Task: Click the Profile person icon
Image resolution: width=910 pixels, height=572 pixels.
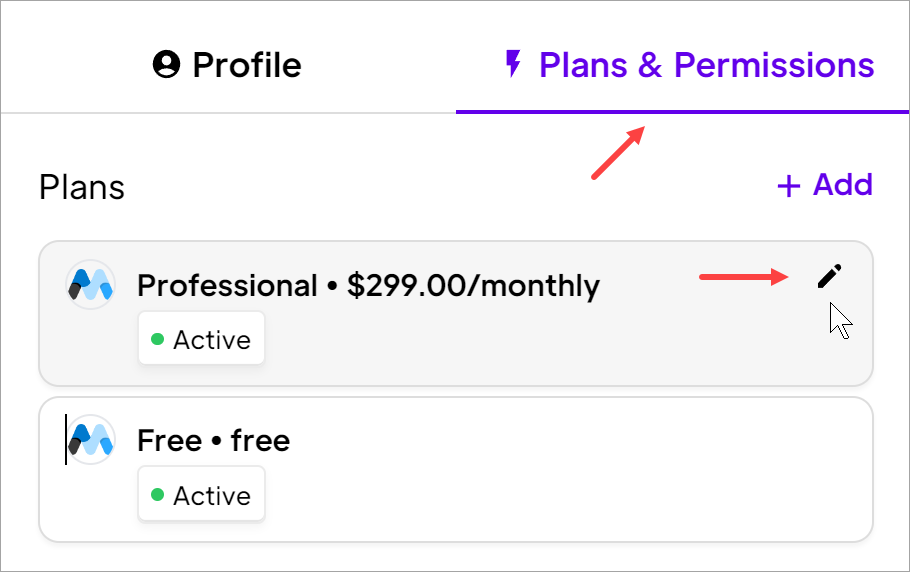Action: pyautogui.click(x=166, y=66)
